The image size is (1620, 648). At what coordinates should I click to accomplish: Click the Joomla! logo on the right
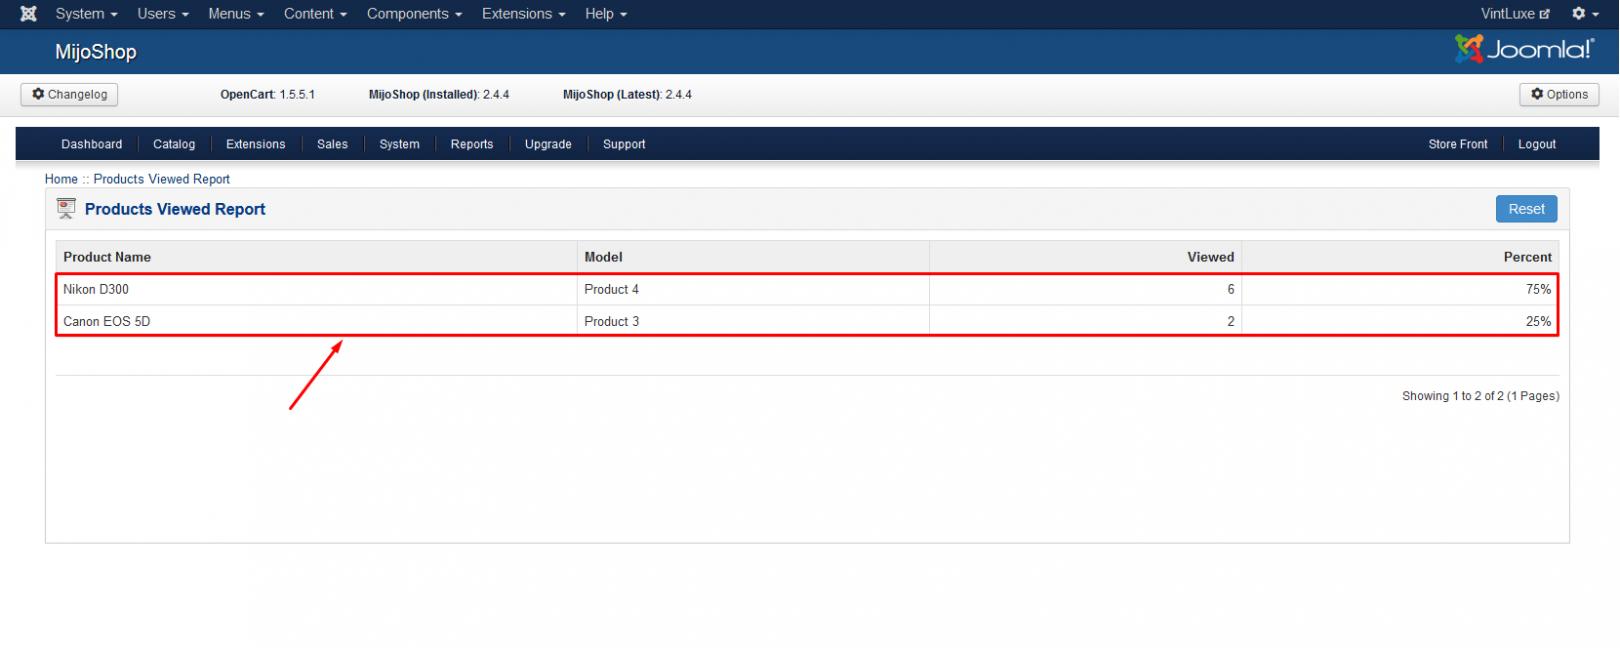1524,49
